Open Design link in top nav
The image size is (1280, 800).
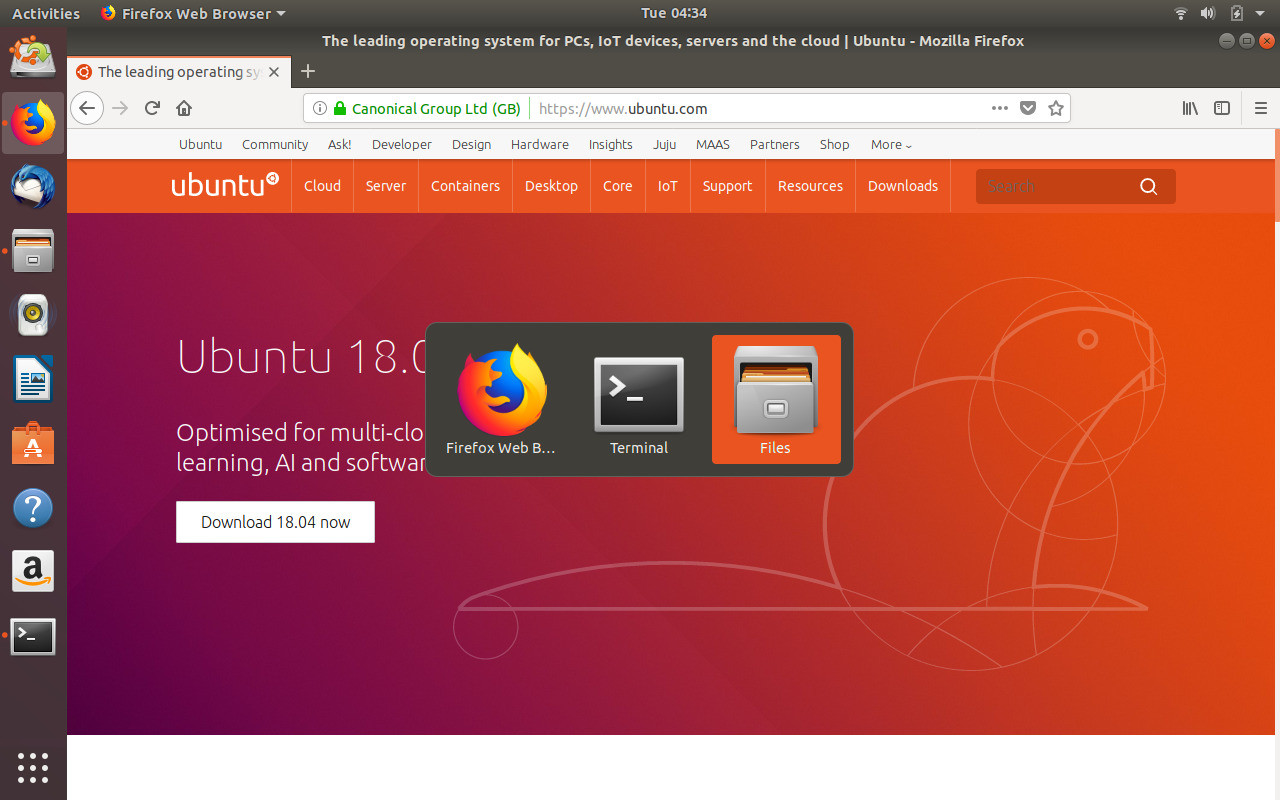471,145
